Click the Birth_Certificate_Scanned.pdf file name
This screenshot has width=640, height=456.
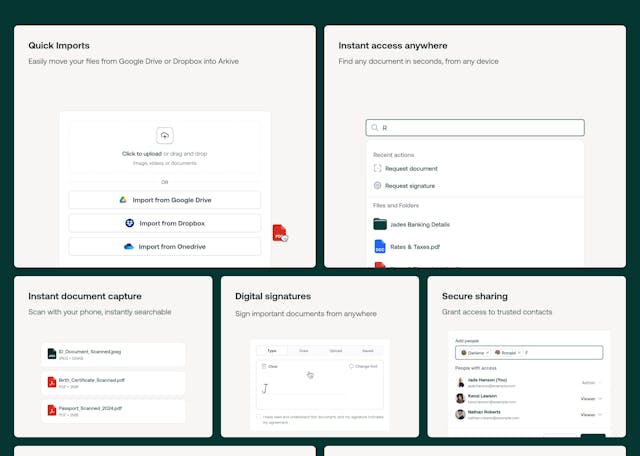point(91,380)
